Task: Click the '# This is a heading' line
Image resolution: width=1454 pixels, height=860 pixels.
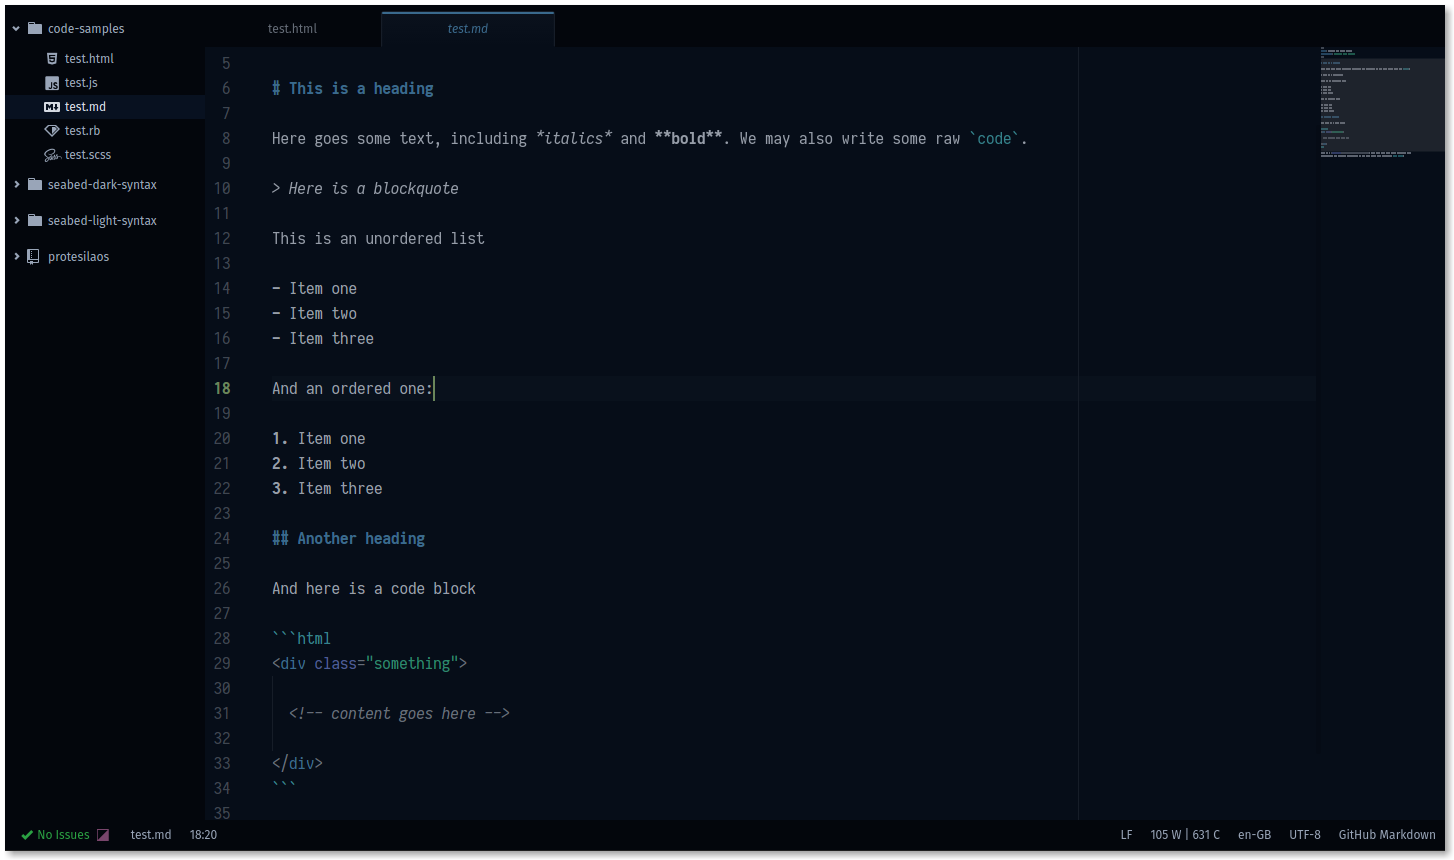Action: [353, 89]
